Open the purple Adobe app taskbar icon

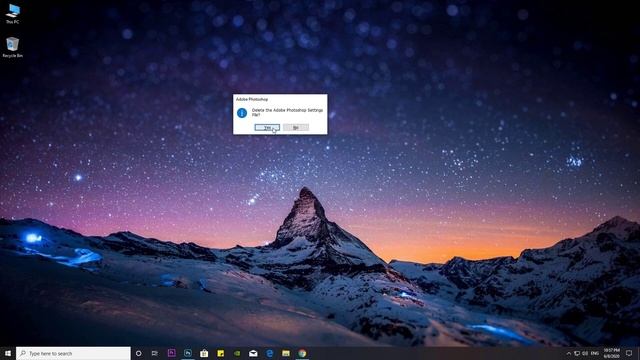[171, 353]
